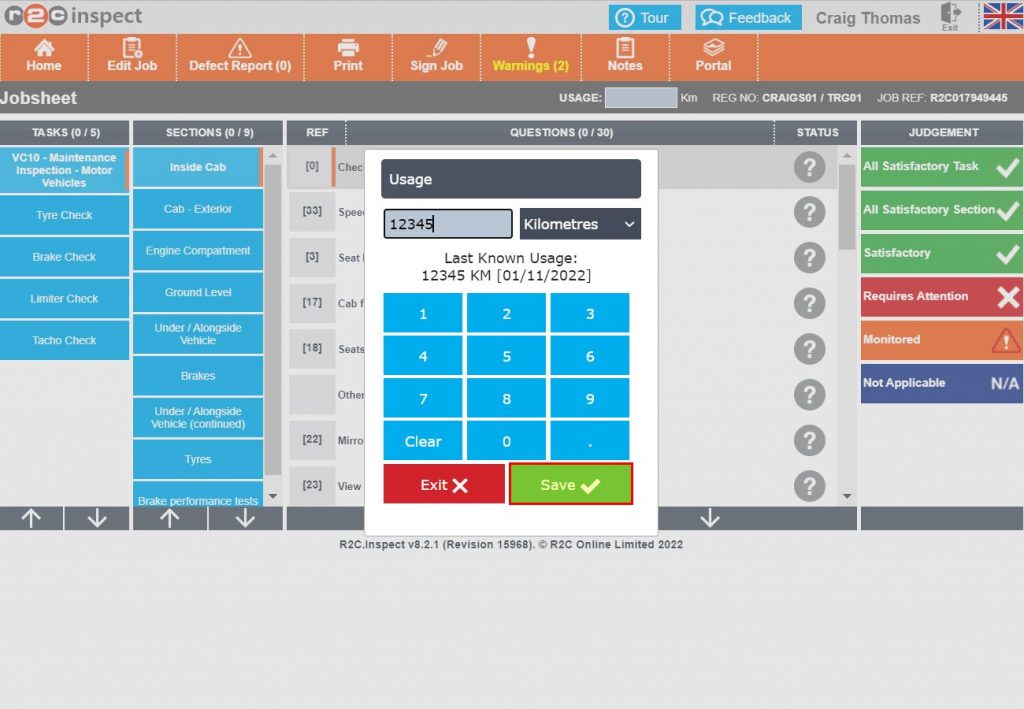Image resolution: width=1024 pixels, height=709 pixels.
Task: Mark judgement as Not Applicable
Action: [940, 383]
